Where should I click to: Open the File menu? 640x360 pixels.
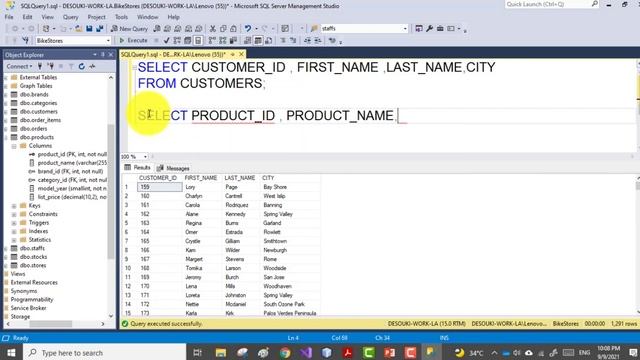pyautogui.click(x=9, y=17)
